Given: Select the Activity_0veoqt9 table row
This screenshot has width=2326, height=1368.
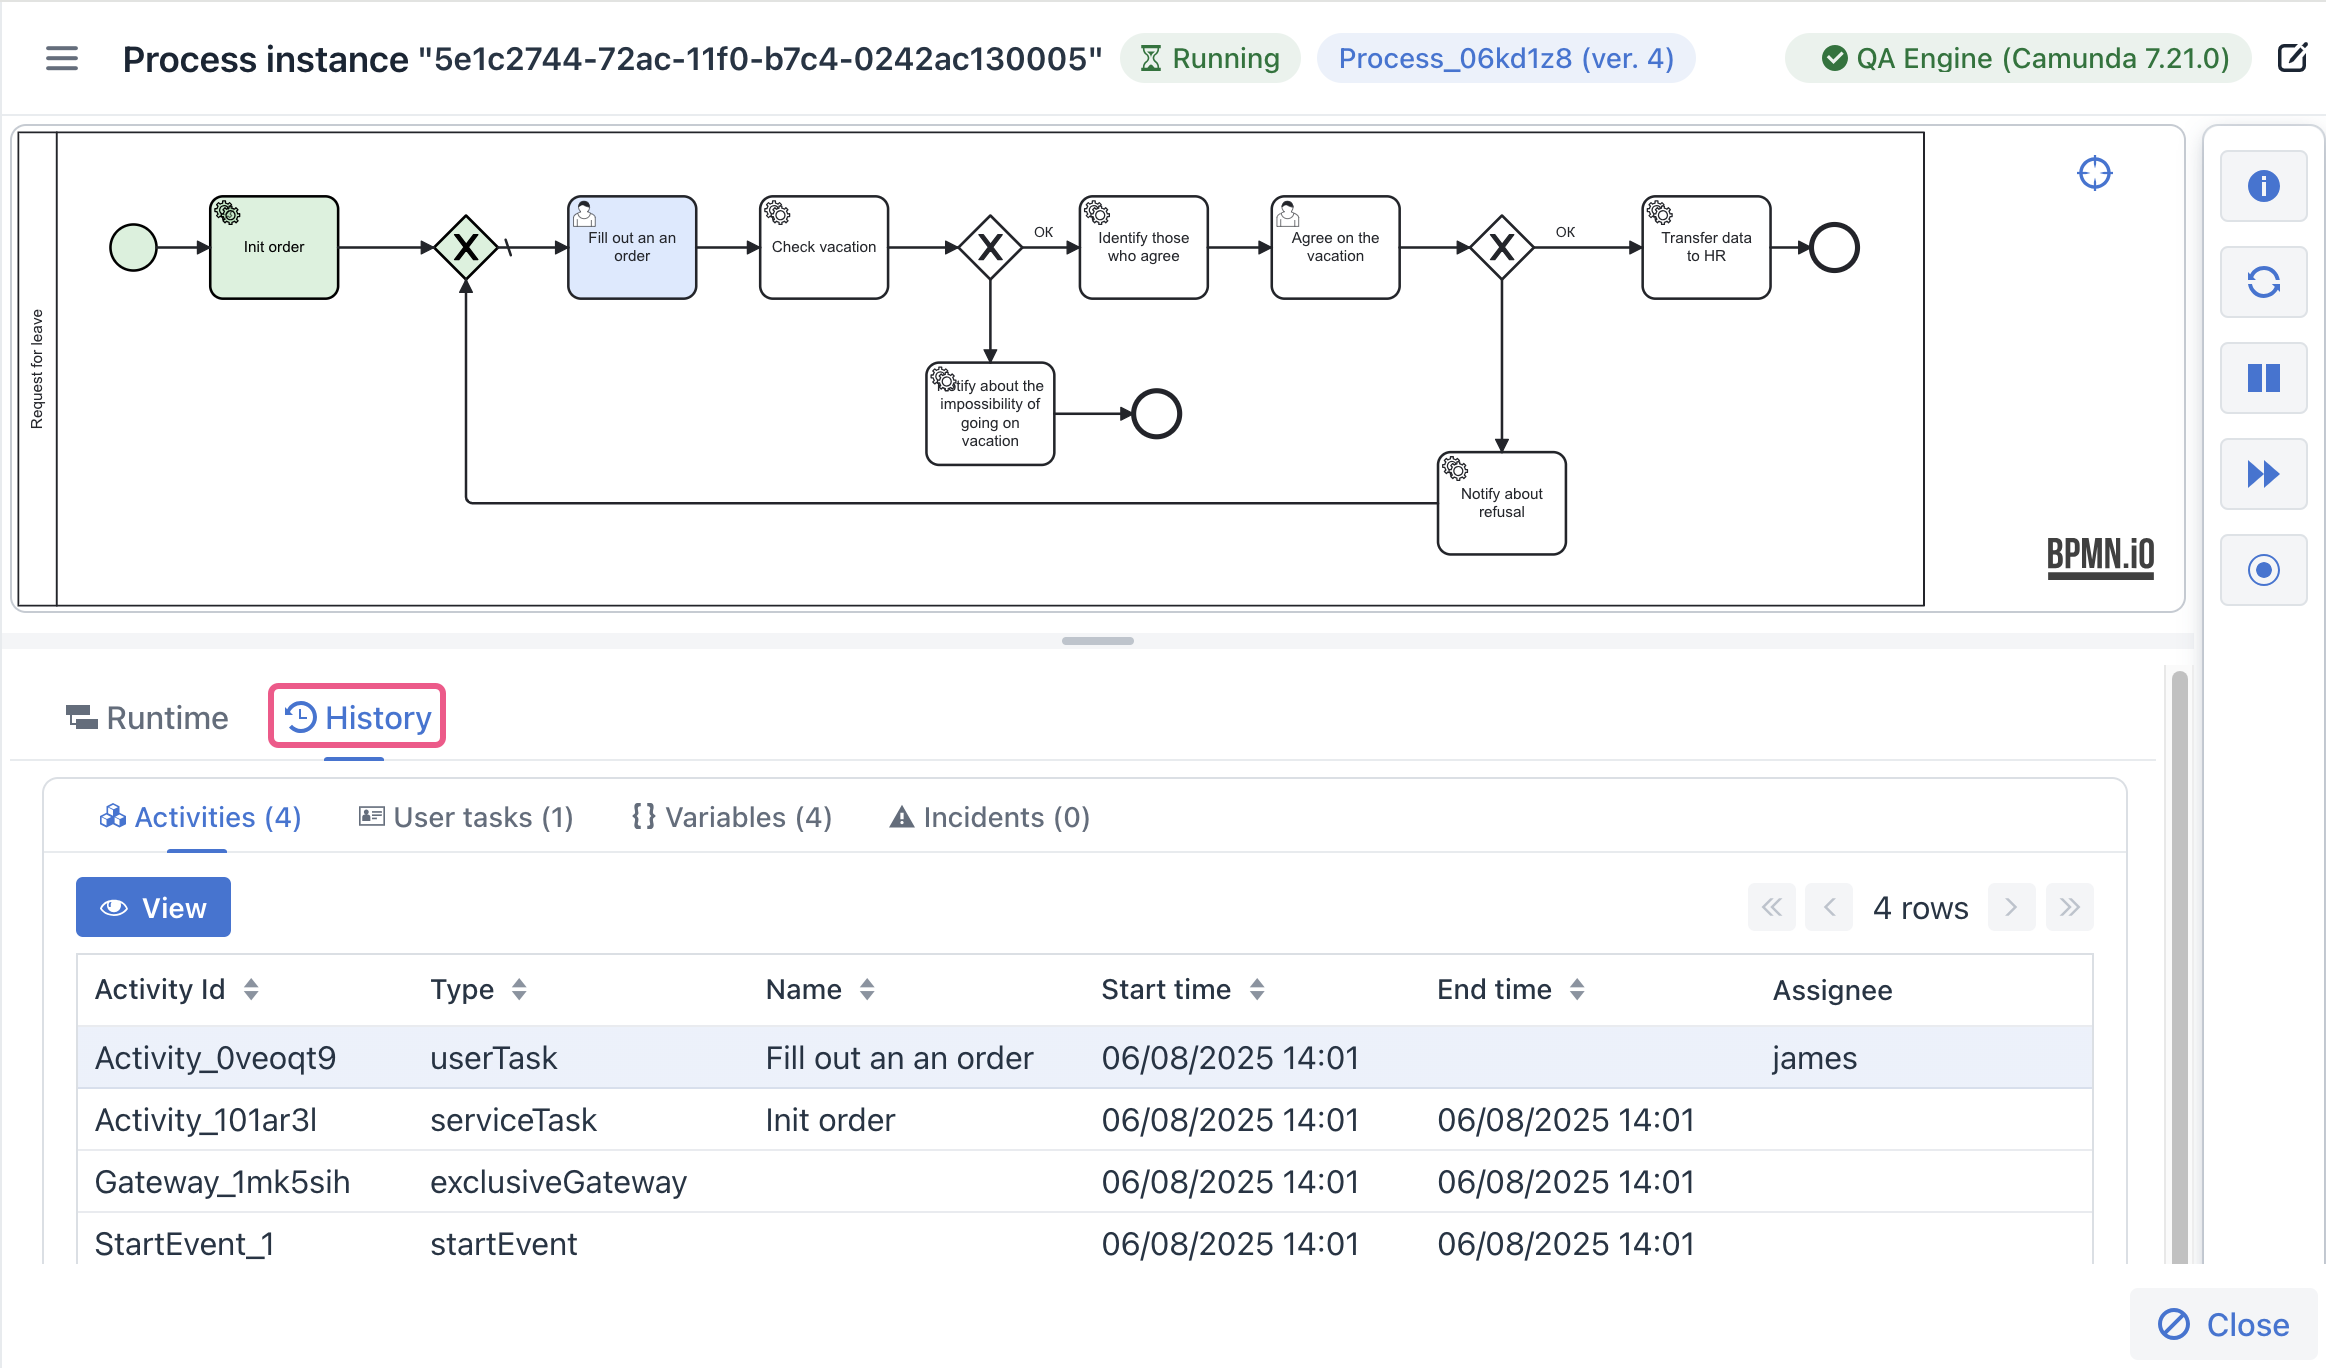Looking at the screenshot, I should (x=1085, y=1057).
